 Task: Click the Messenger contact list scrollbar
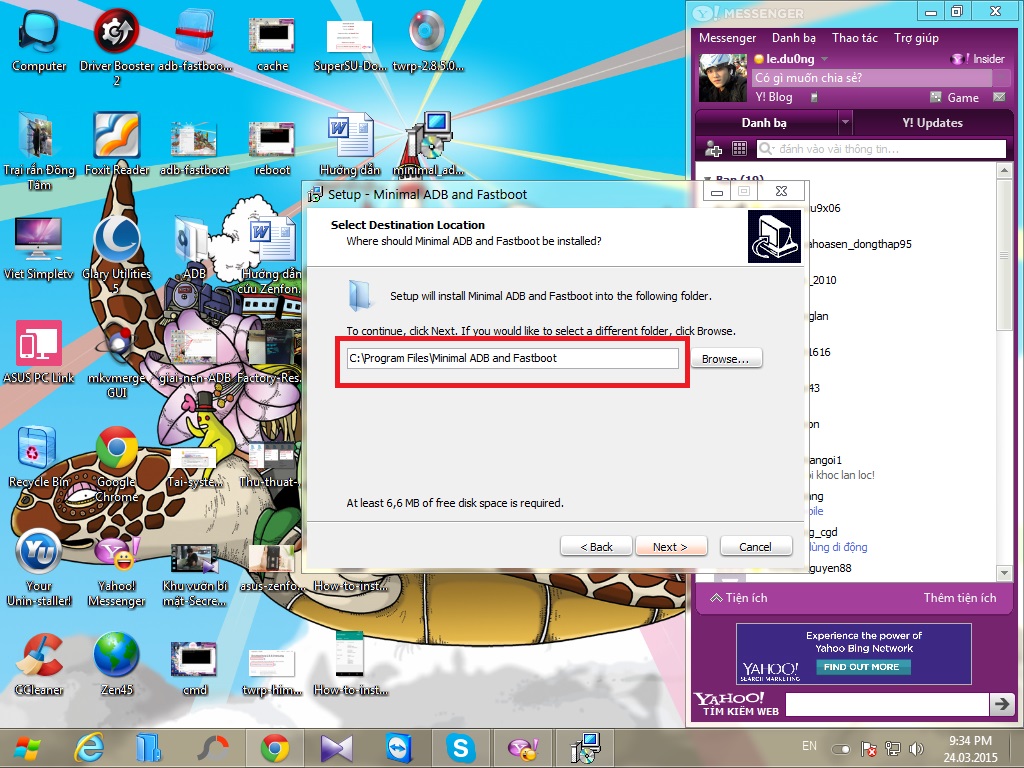1004,255
